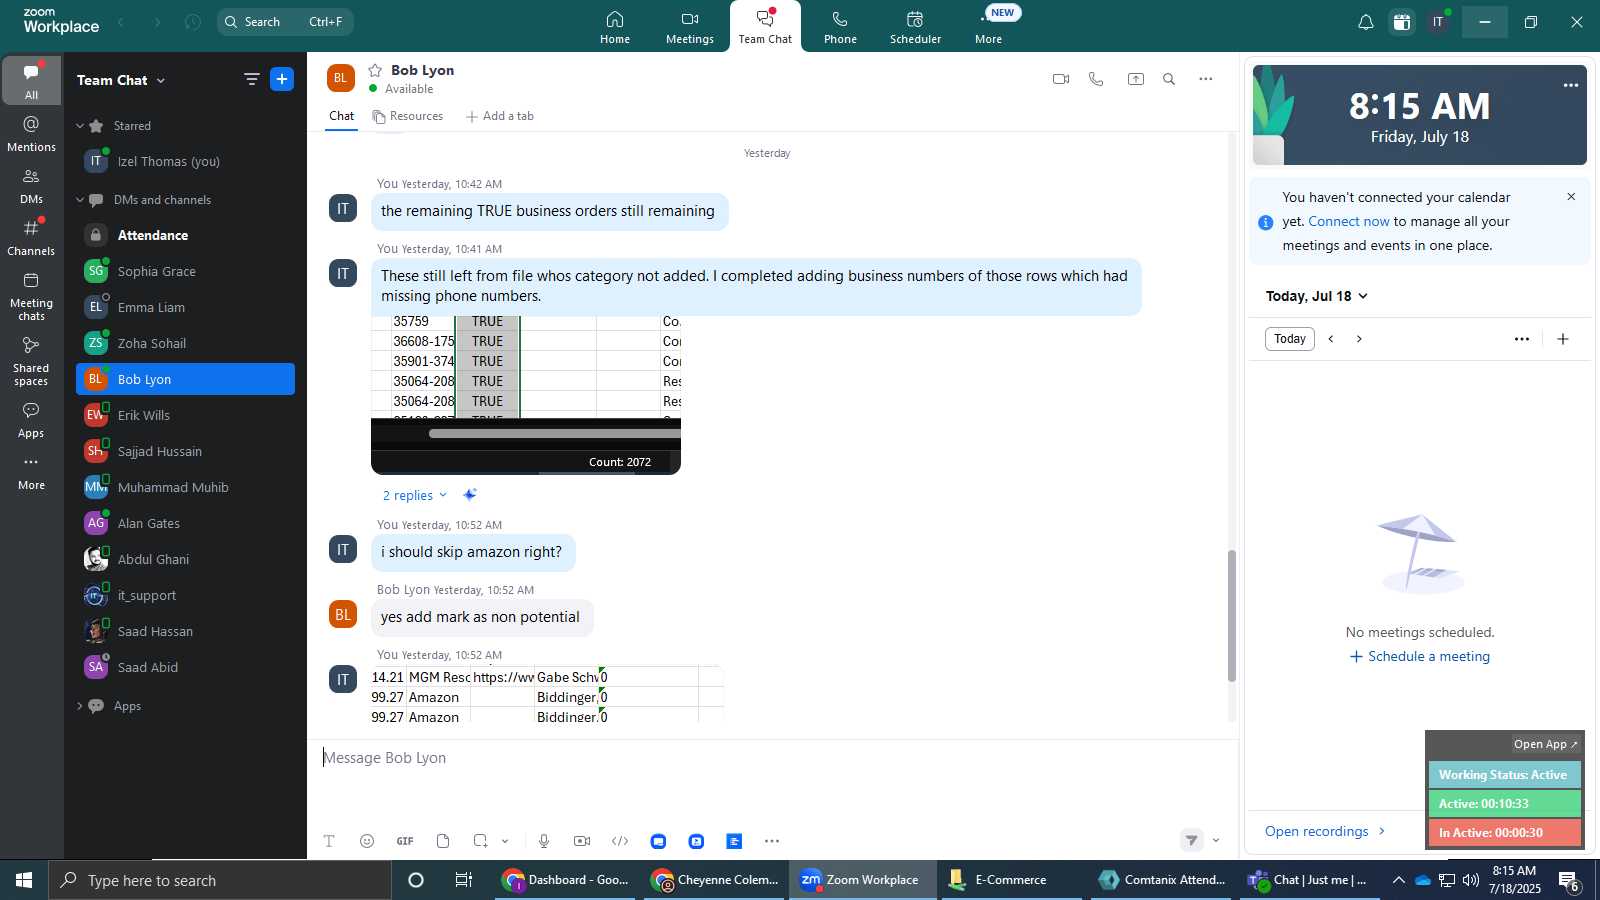Share screen with Bob Lyon
The height and width of the screenshot is (900, 1600).
pyautogui.click(x=1136, y=79)
